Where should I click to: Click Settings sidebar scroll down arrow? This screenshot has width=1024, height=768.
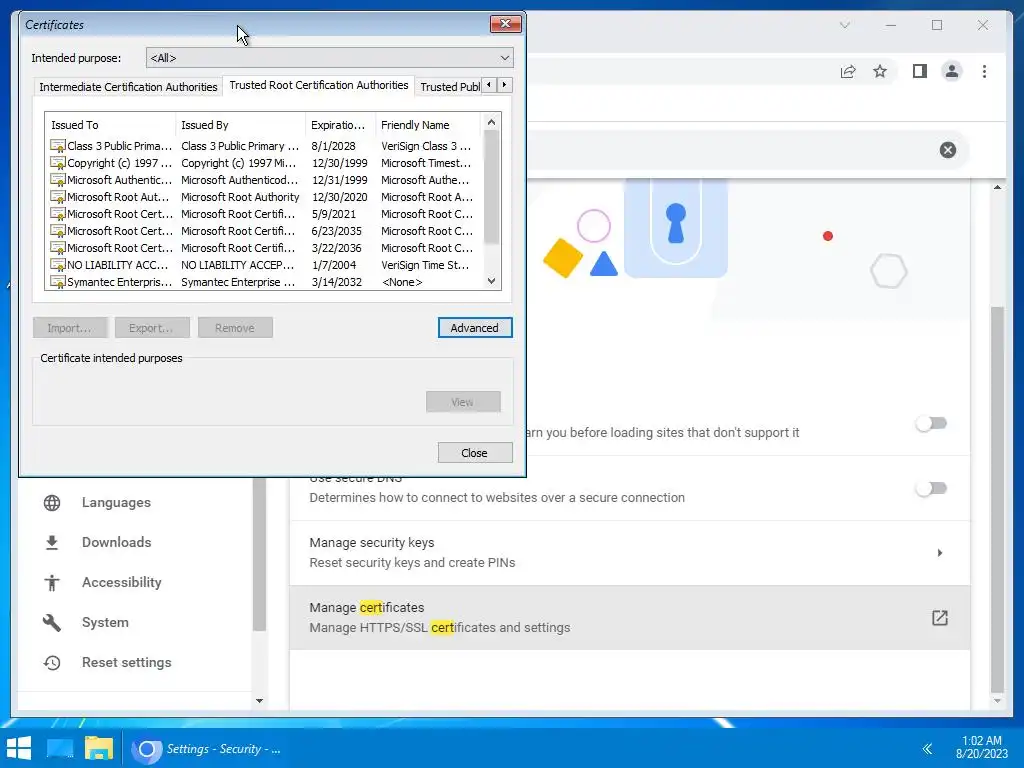coord(259,701)
